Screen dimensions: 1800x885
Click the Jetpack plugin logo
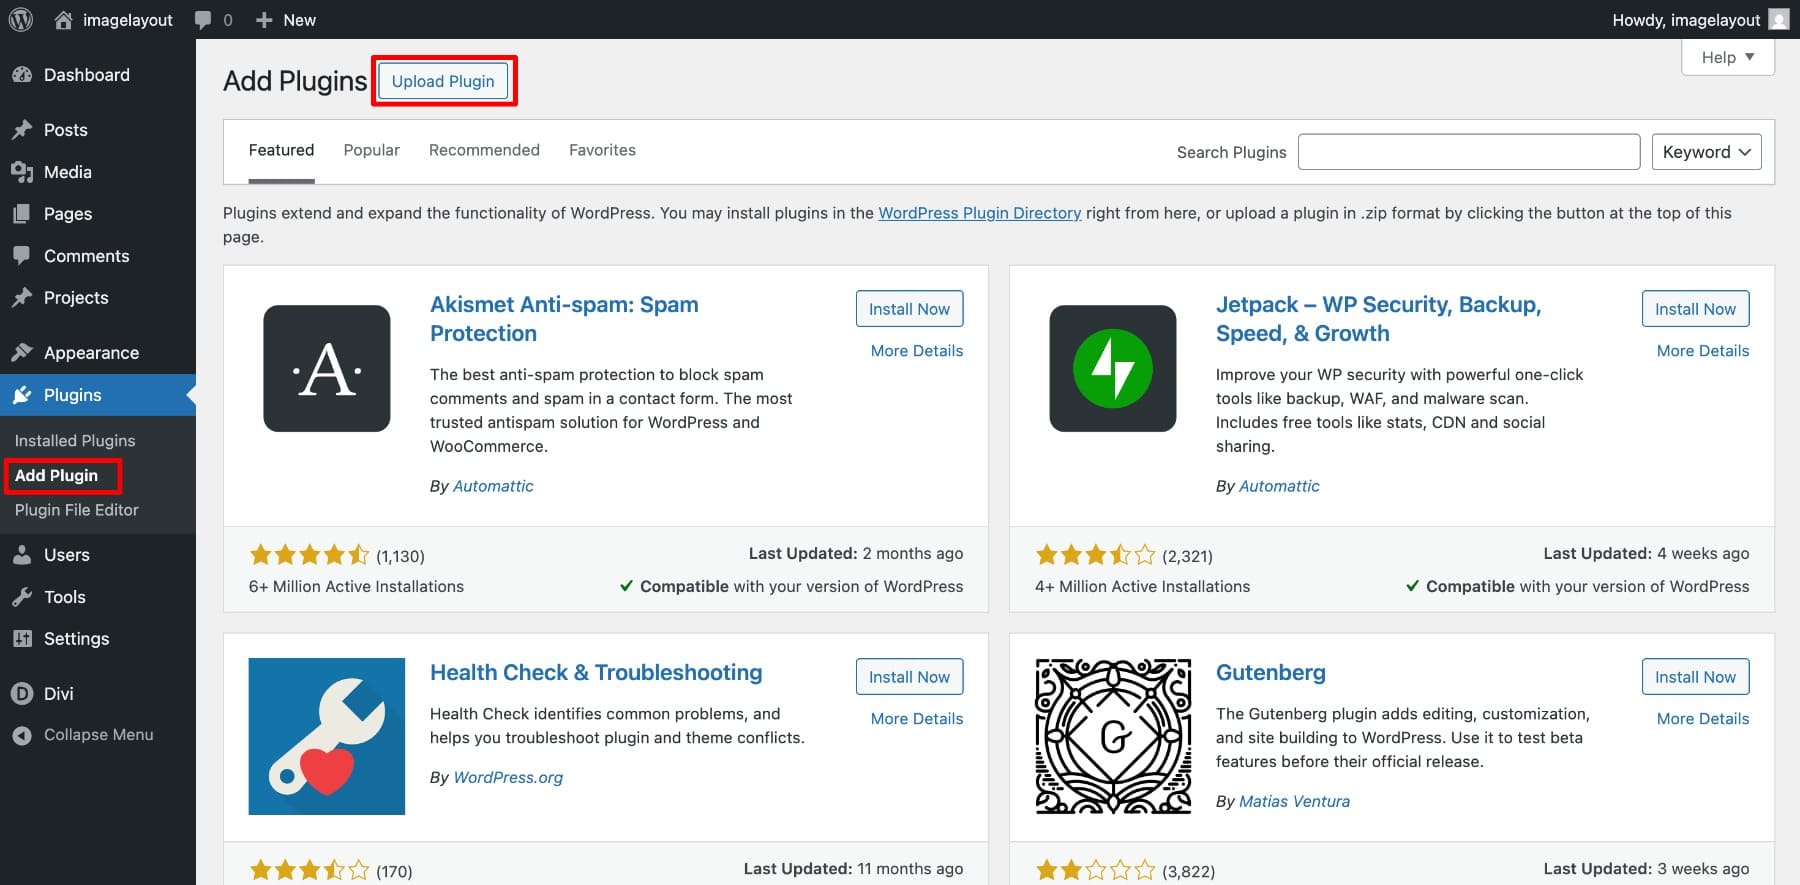1113,368
